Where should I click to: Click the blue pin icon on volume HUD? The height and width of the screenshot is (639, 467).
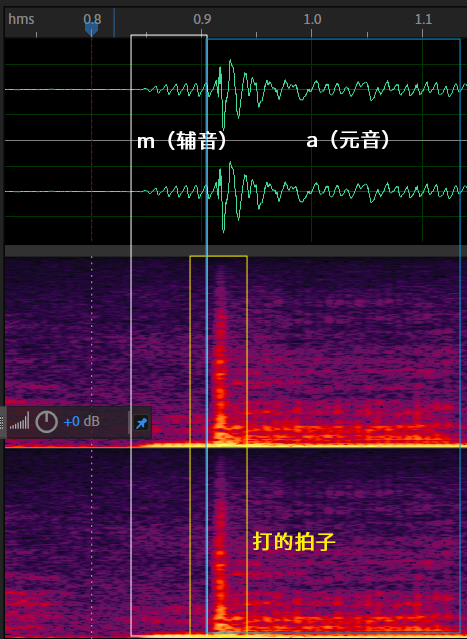141,423
